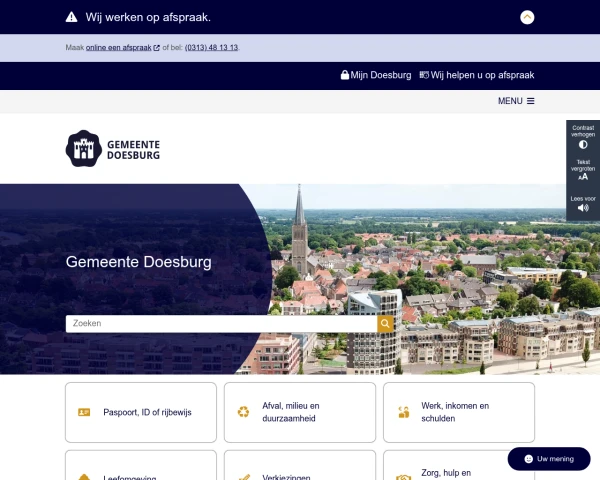Click the recycling icon on the Afval tile
Screen dimensions: 600x480
(243, 412)
